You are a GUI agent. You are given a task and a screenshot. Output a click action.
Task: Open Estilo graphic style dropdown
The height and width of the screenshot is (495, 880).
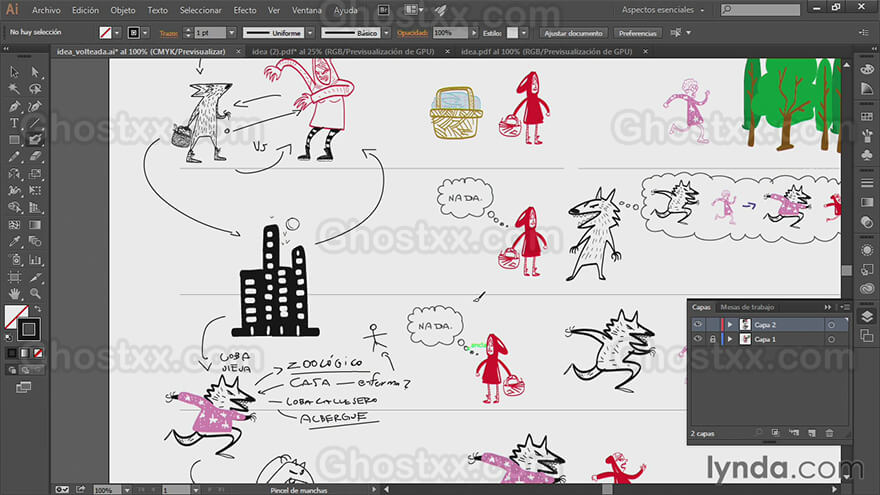click(524, 33)
